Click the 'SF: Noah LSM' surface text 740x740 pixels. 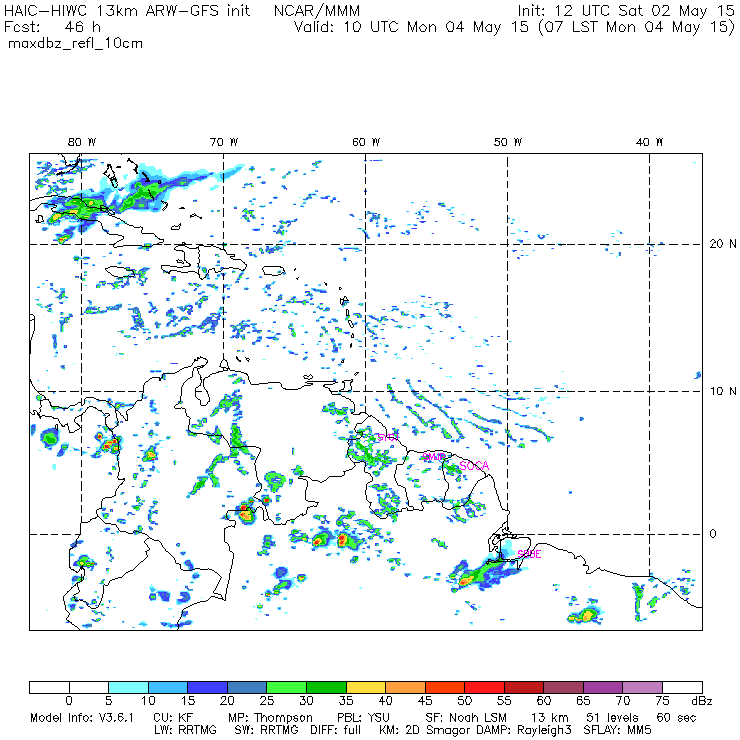[x=466, y=718]
